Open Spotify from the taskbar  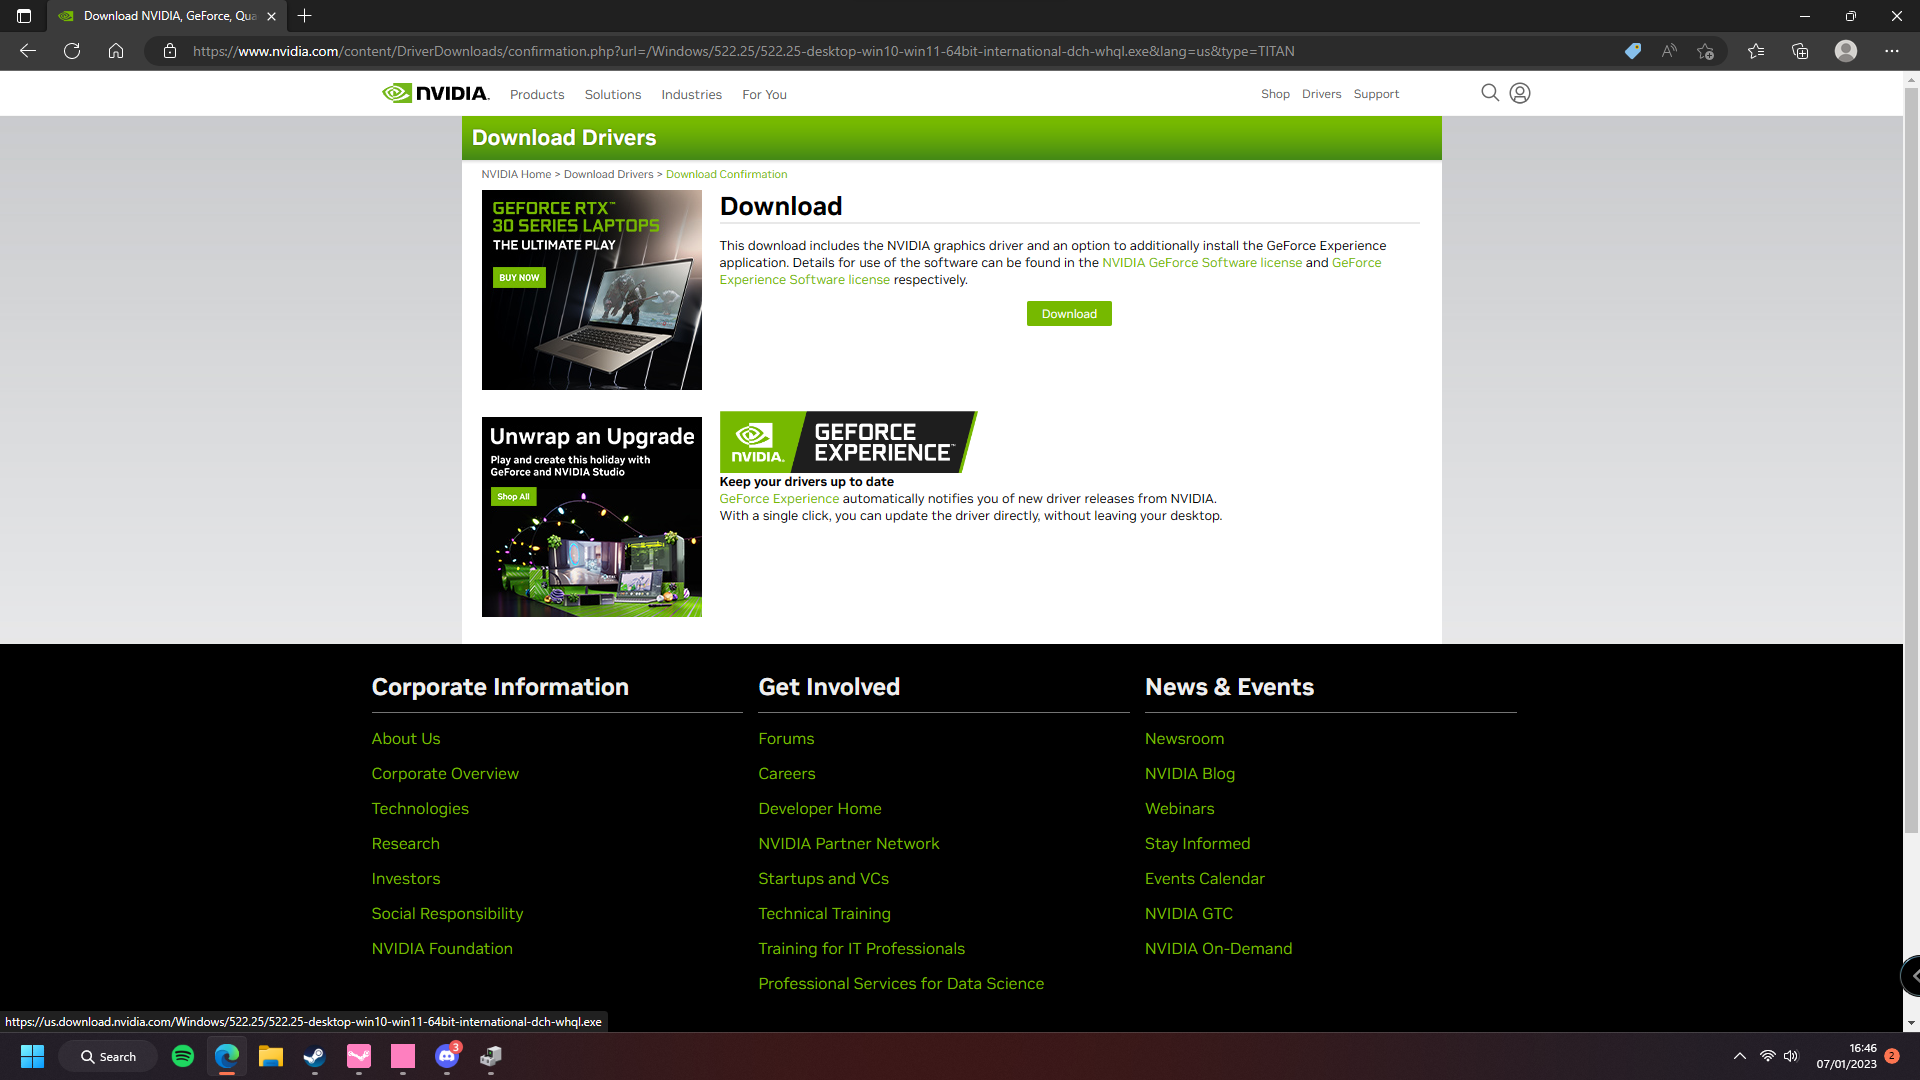tap(183, 1056)
